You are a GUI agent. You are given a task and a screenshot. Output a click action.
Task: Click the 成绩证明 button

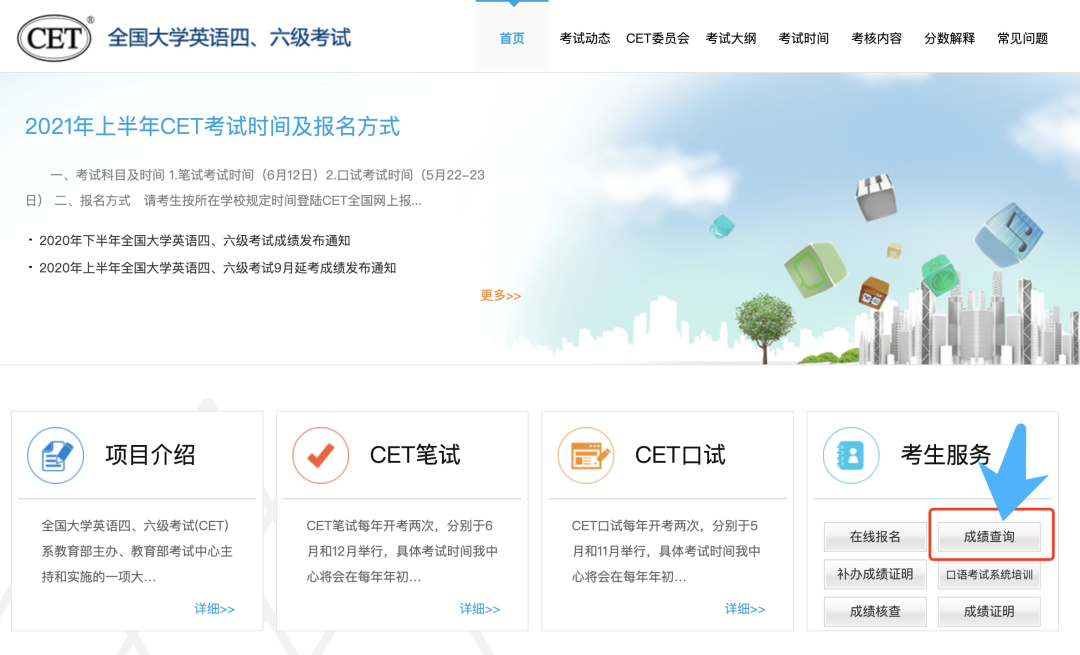click(x=989, y=612)
